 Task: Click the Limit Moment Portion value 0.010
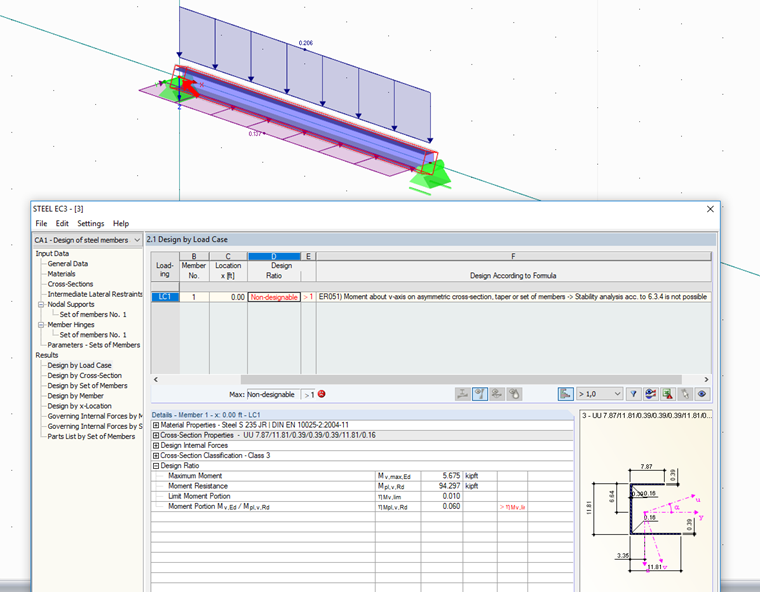pyautogui.click(x=442, y=496)
